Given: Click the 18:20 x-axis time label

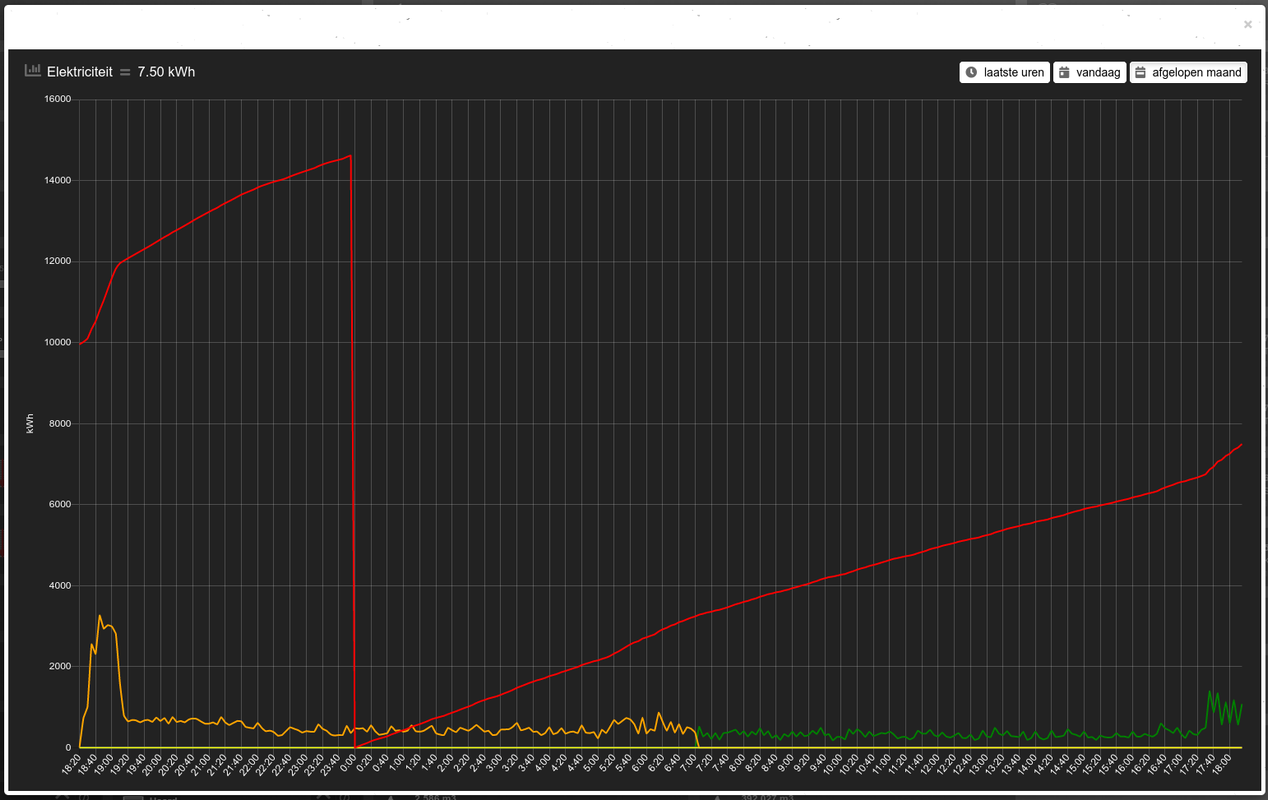Looking at the screenshot, I should (x=73, y=766).
